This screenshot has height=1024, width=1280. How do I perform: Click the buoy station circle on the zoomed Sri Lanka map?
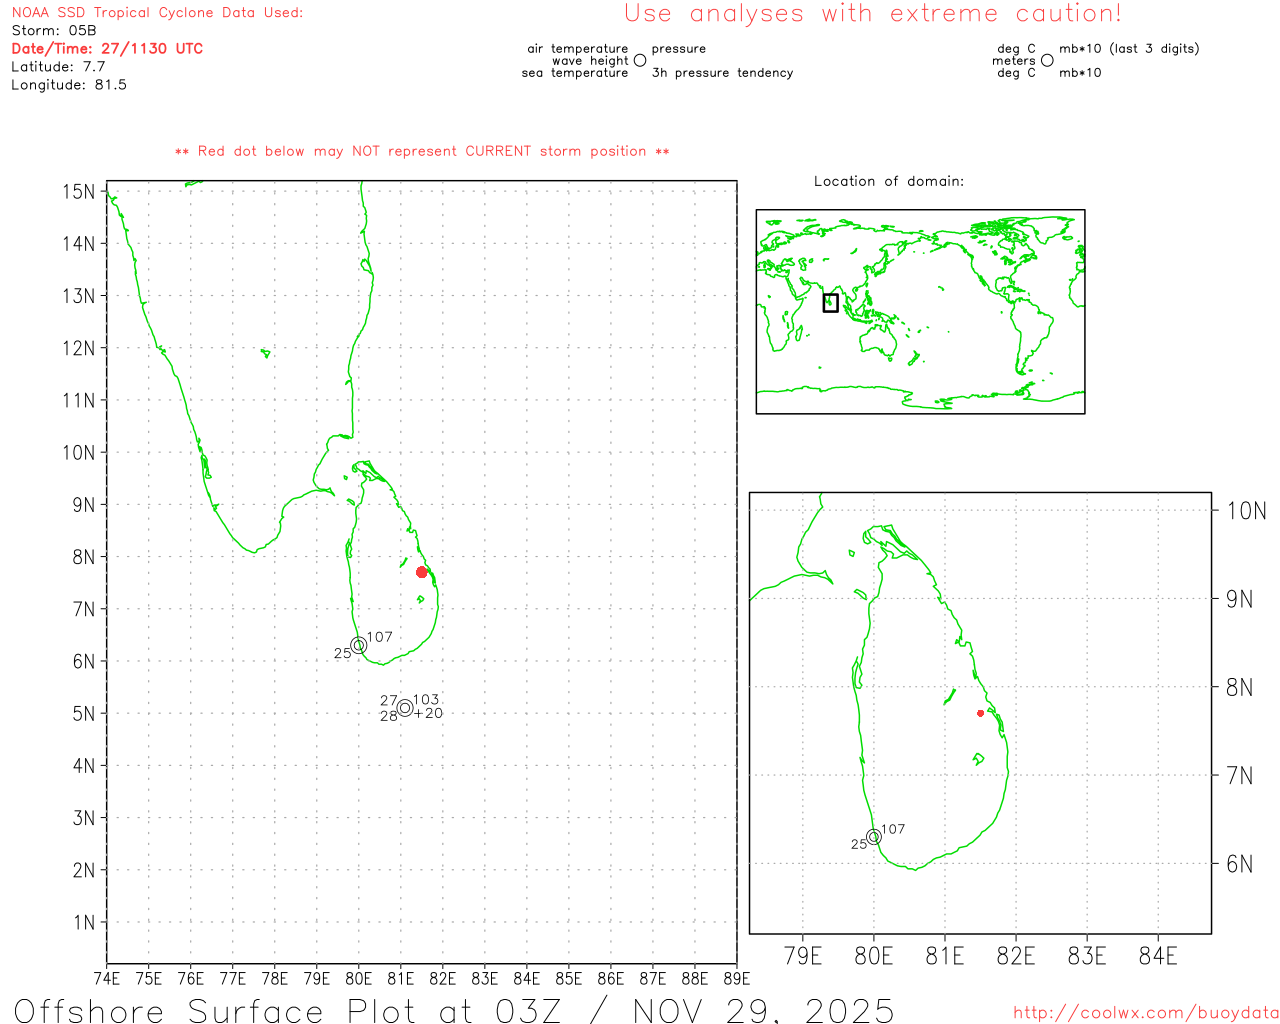pyautogui.click(x=874, y=837)
